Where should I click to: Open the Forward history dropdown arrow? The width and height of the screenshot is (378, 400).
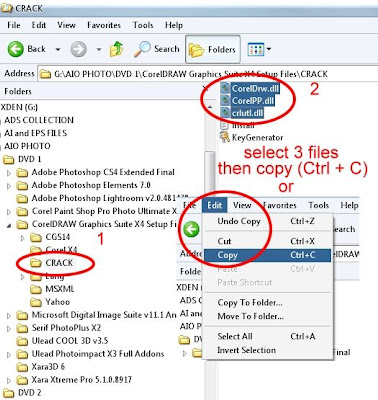pyautogui.click(x=99, y=50)
